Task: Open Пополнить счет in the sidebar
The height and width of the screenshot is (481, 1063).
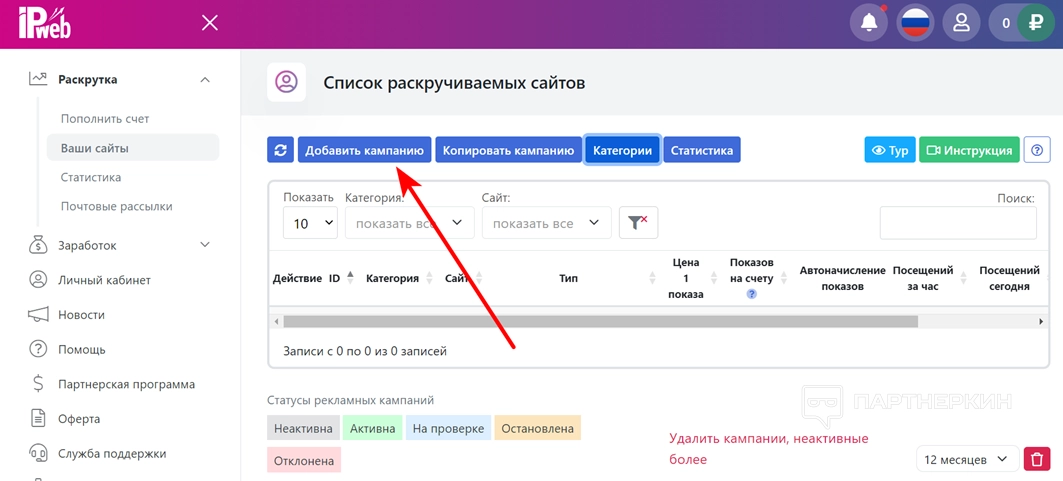Action: pos(105,118)
